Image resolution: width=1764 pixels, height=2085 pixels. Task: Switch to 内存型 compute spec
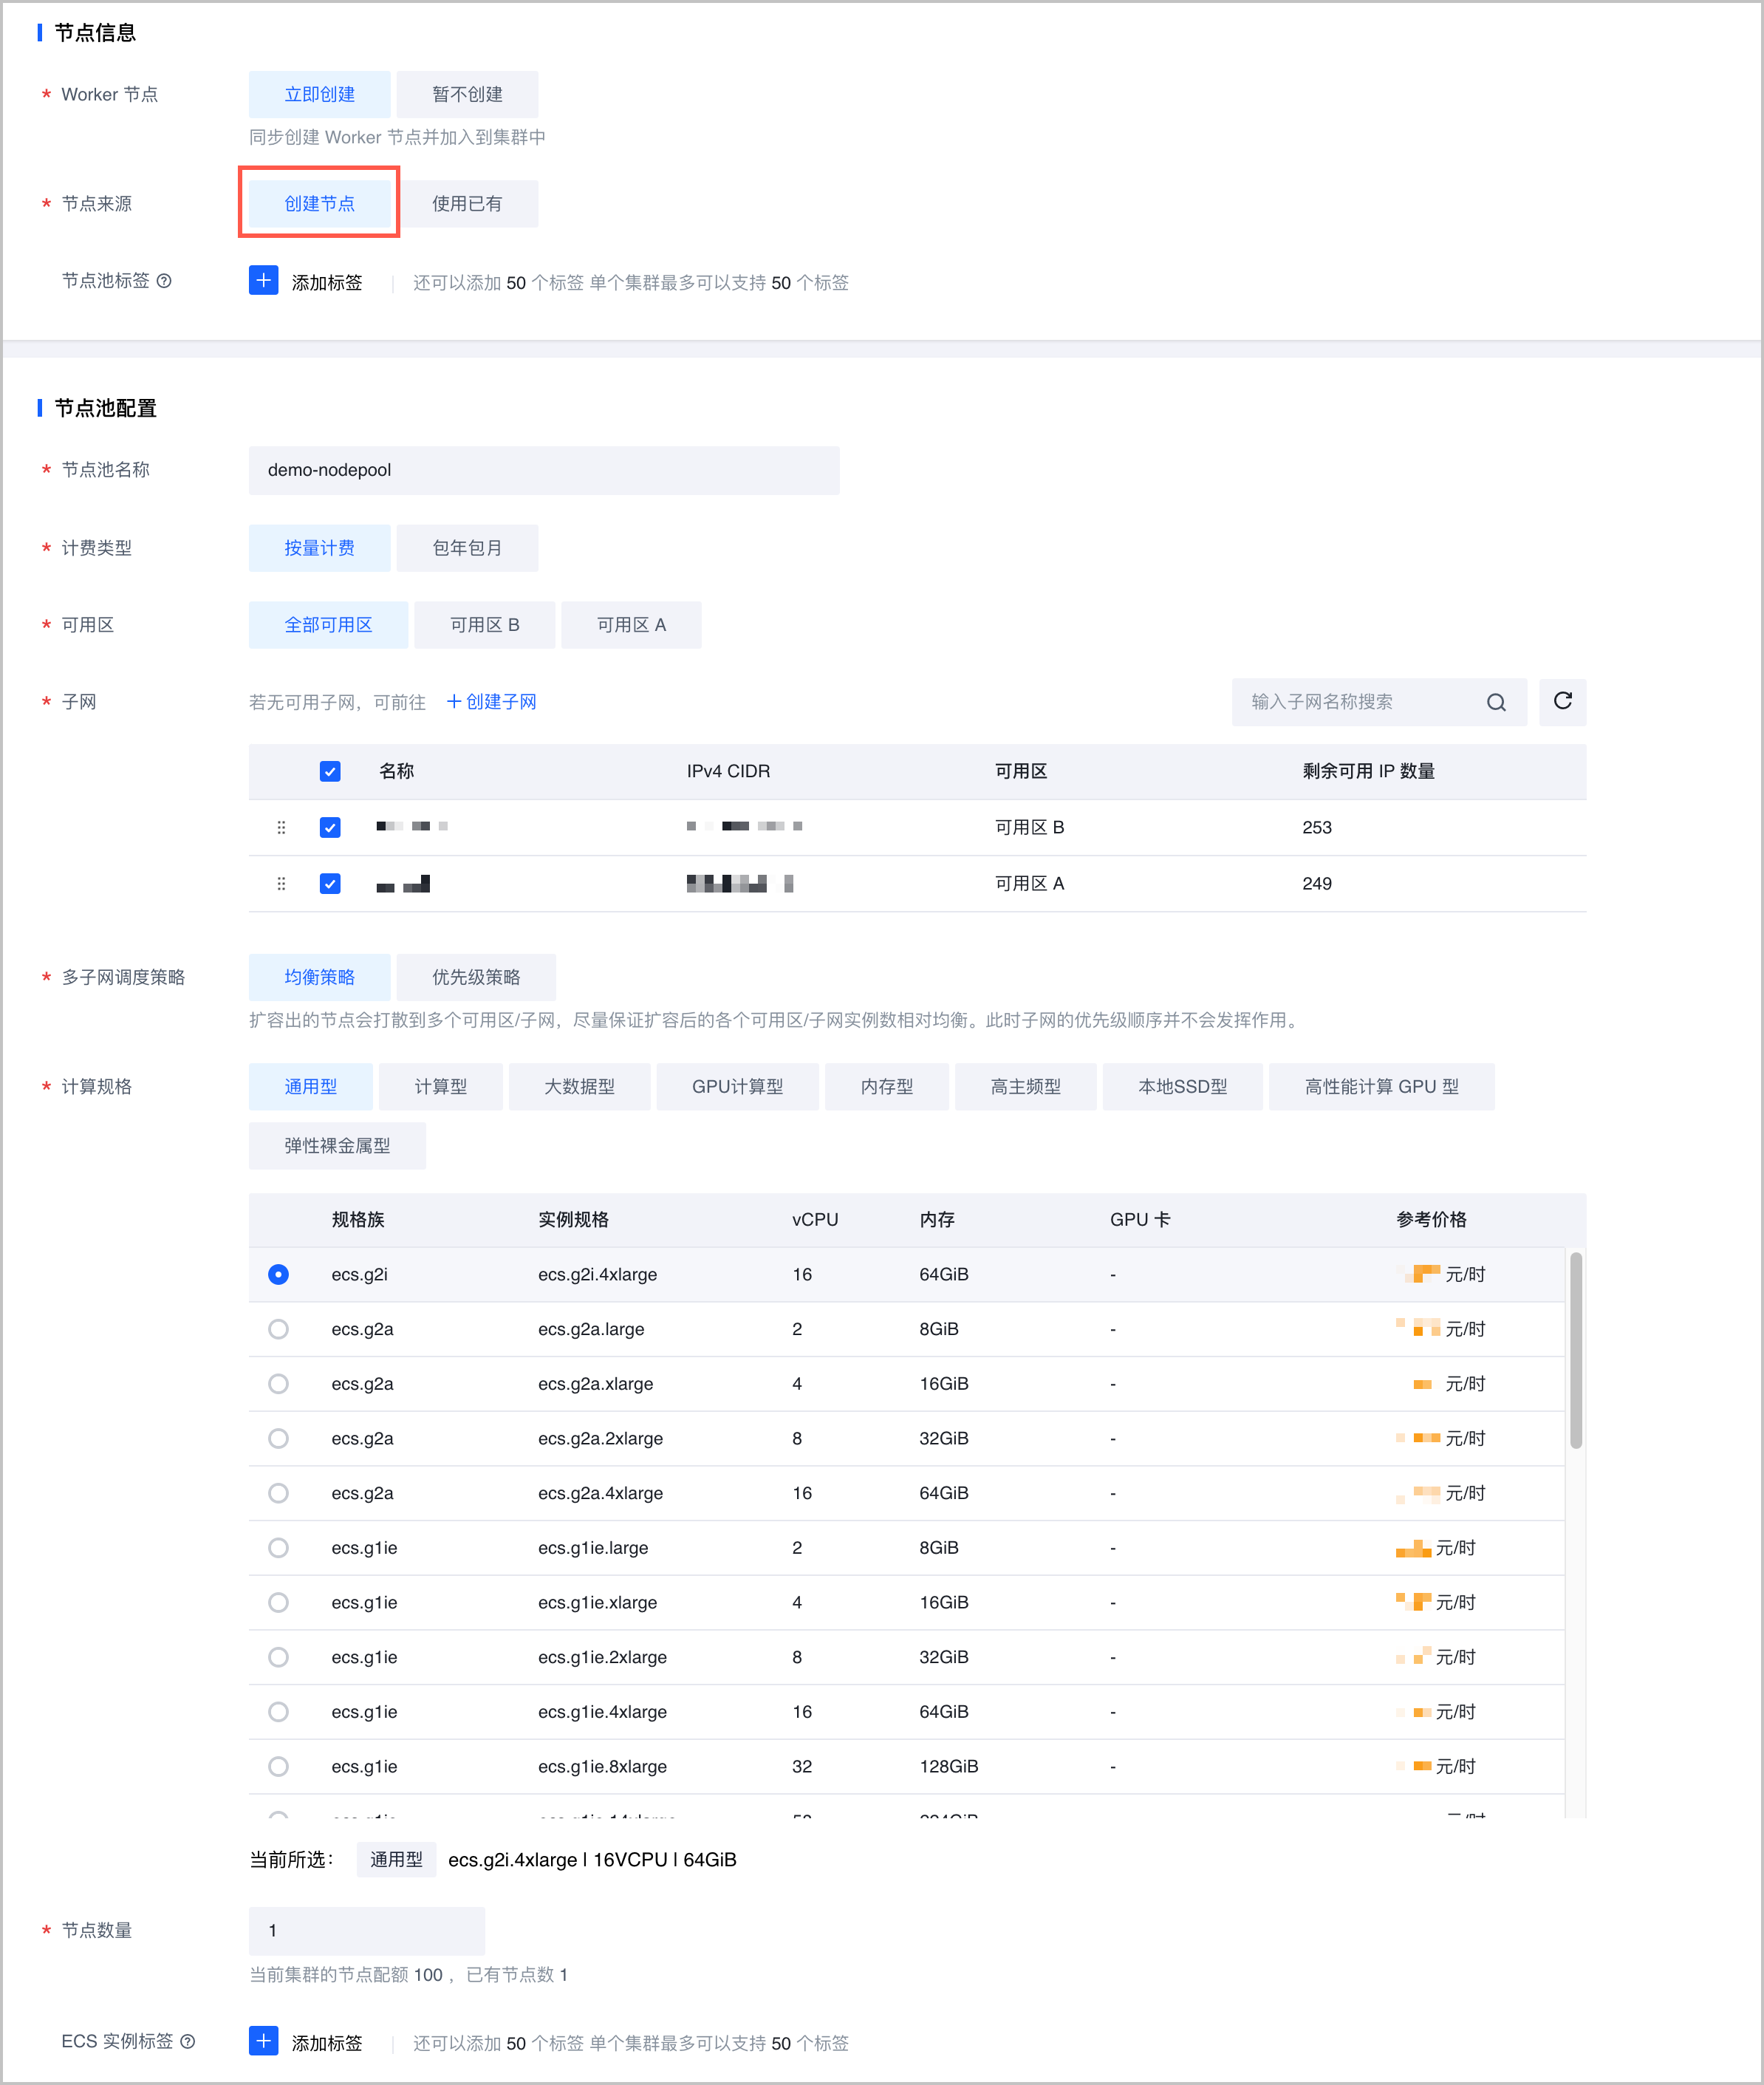(886, 1087)
